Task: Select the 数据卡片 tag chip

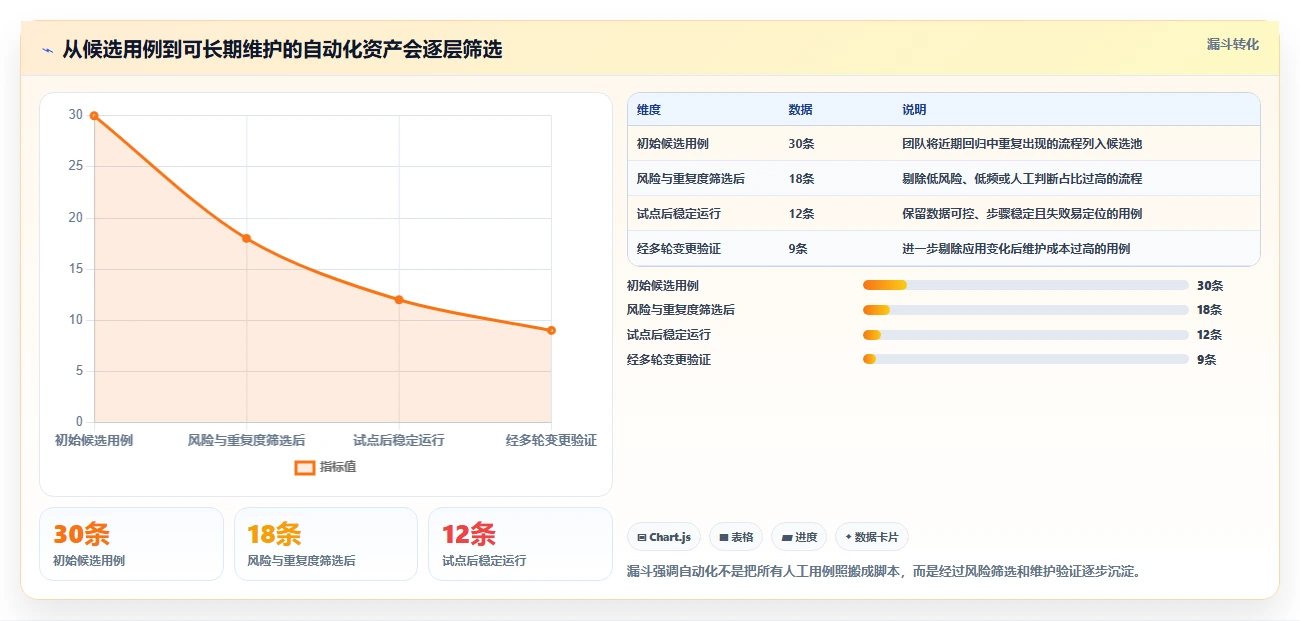Action: coord(872,537)
